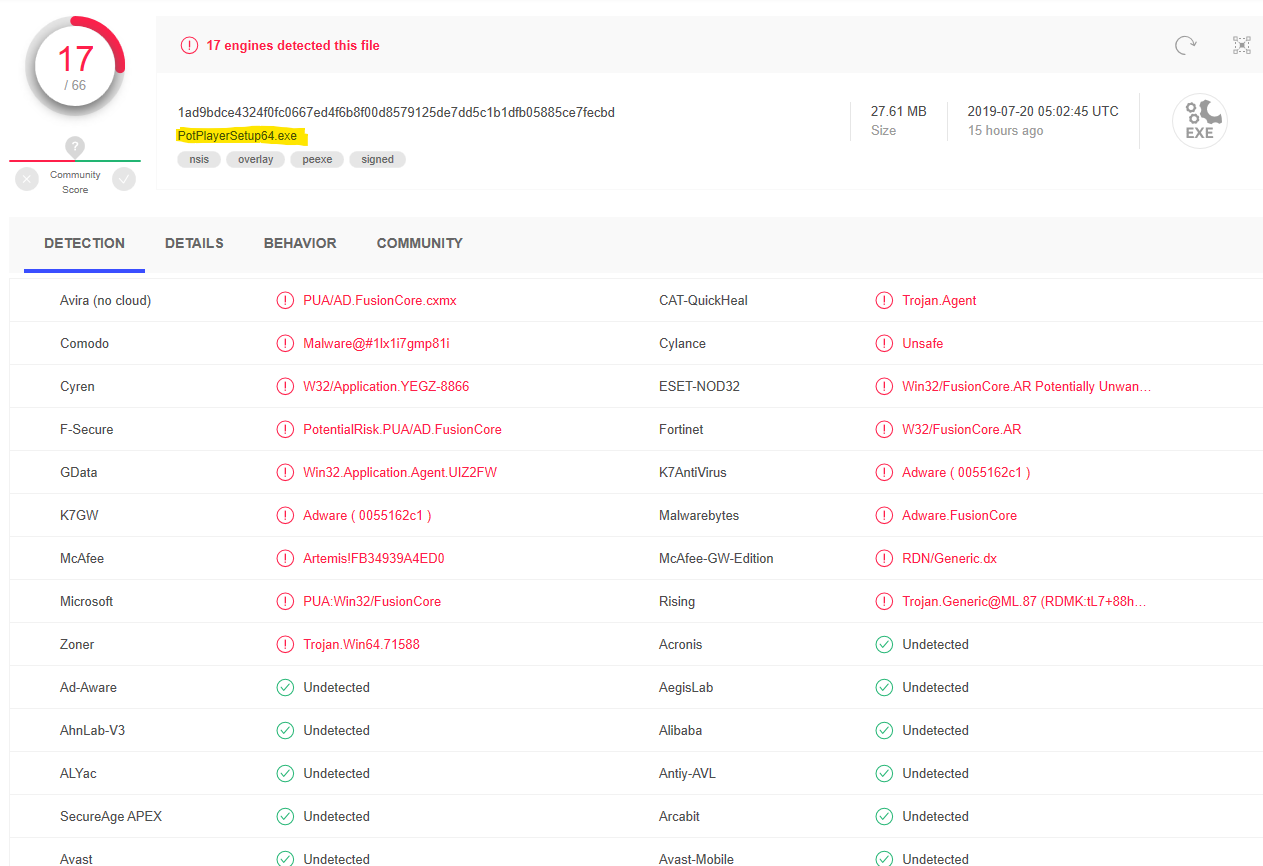Click the AhnLab-V3 engine name
The width and height of the screenshot is (1263, 866).
(x=93, y=730)
